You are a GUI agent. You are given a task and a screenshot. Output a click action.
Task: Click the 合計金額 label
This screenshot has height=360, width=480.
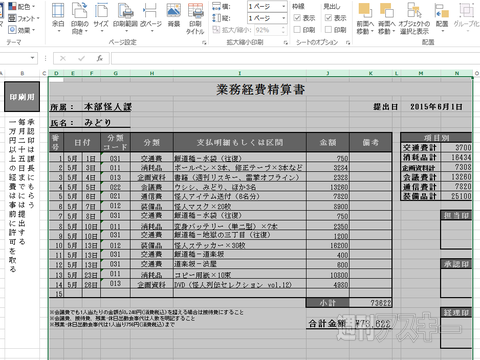click(x=327, y=323)
